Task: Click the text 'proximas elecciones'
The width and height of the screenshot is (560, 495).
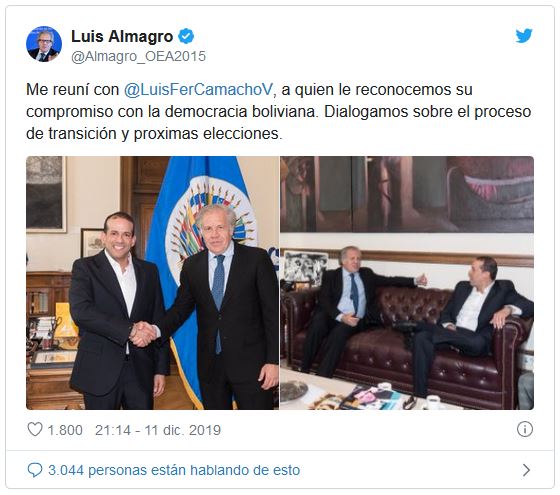Action: pyautogui.click(x=206, y=134)
